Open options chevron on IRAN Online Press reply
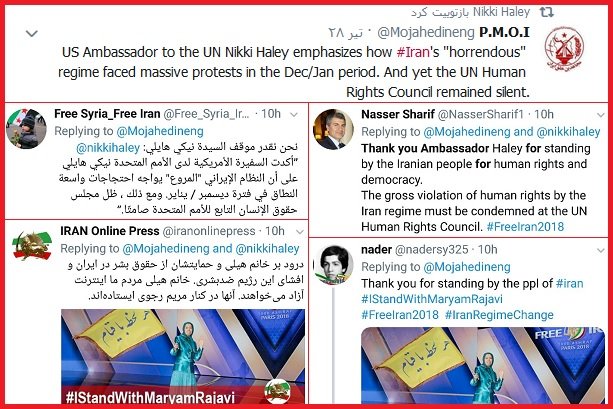 pos(300,232)
